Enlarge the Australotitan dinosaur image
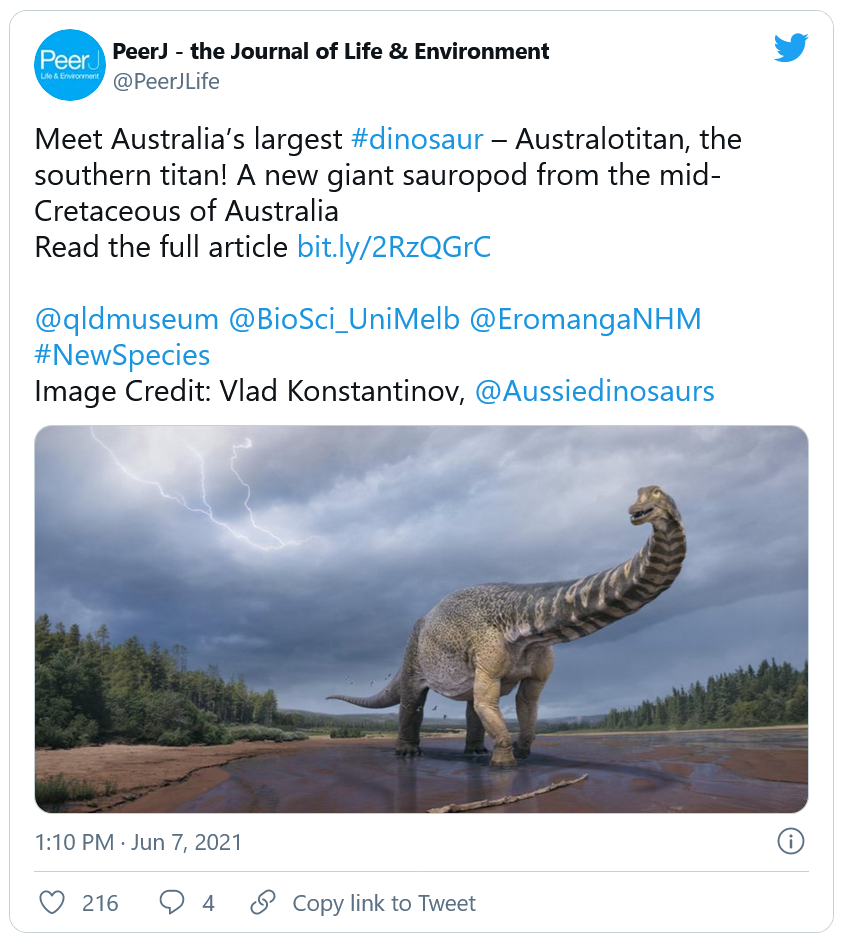 coord(421,619)
